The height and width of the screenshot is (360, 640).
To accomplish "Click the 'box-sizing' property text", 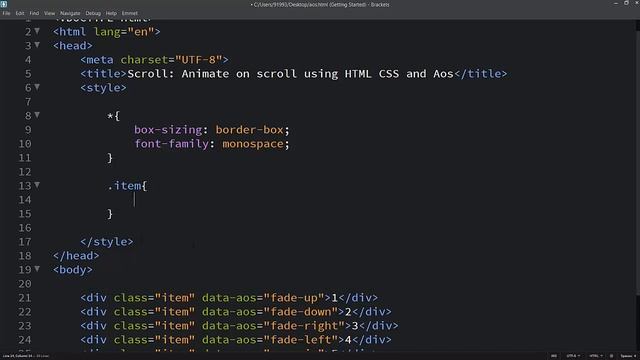I will pyautogui.click(x=168, y=130).
